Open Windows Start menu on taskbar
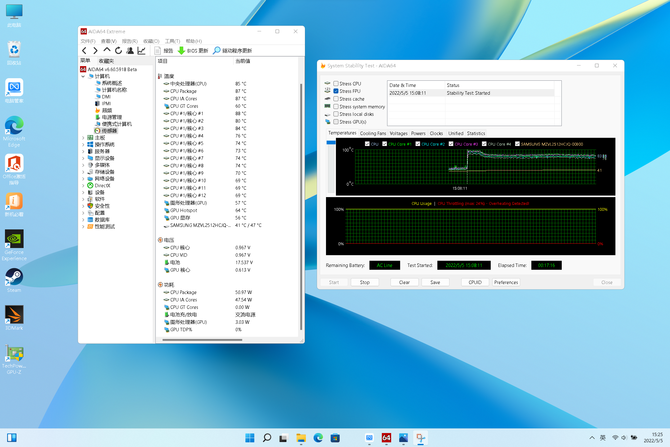Viewport: 670px width, 447px height. (x=250, y=438)
